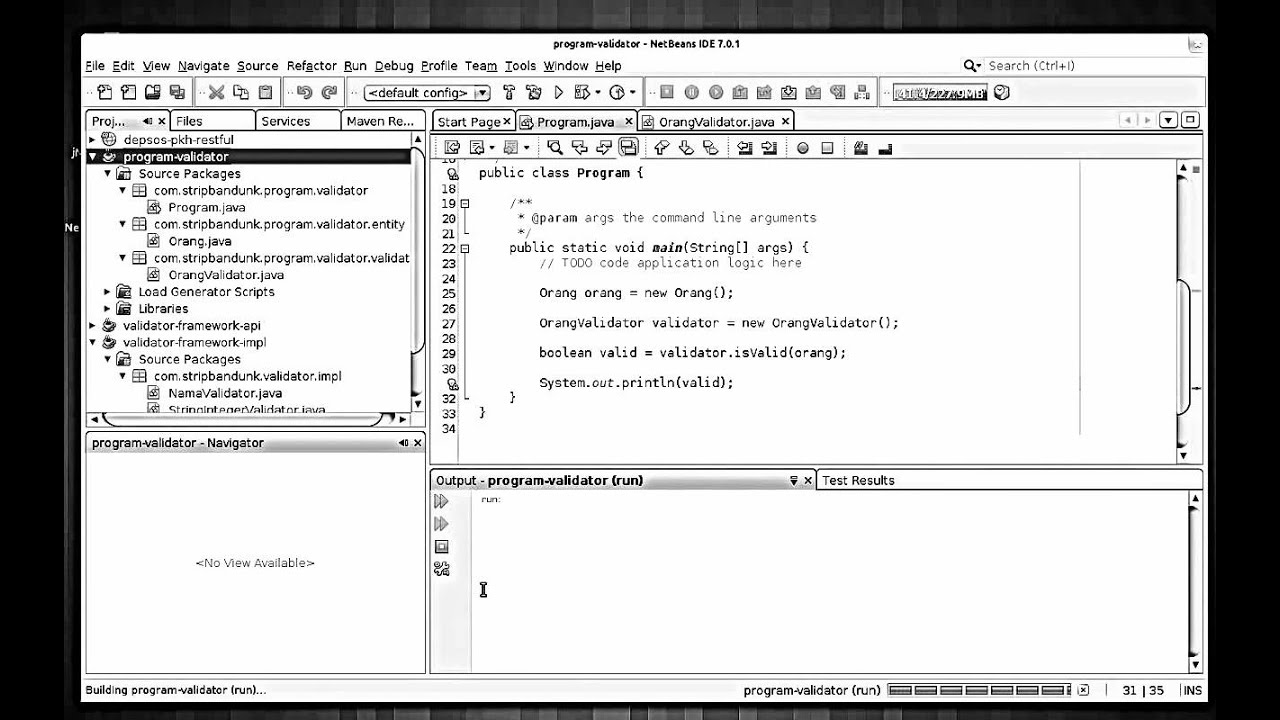This screenshot has height=720, width=1280.
Task: Stop macro recording with the square icon
Action: pyautogui.click(x=827, y=147)
